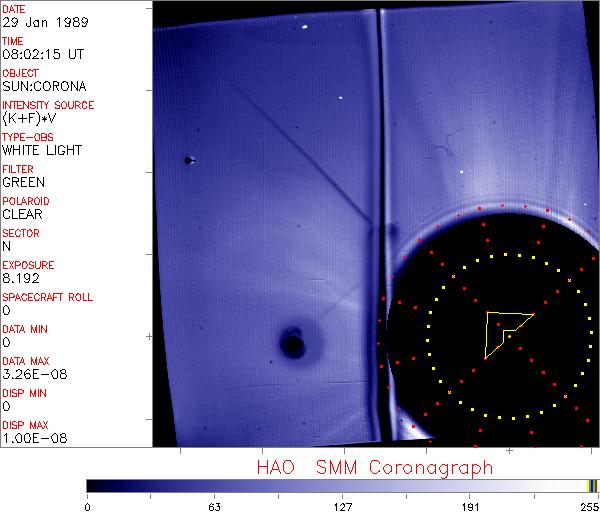600x512 pixels.
Task: Click the TYPE-OBS label
Action: 28,137
